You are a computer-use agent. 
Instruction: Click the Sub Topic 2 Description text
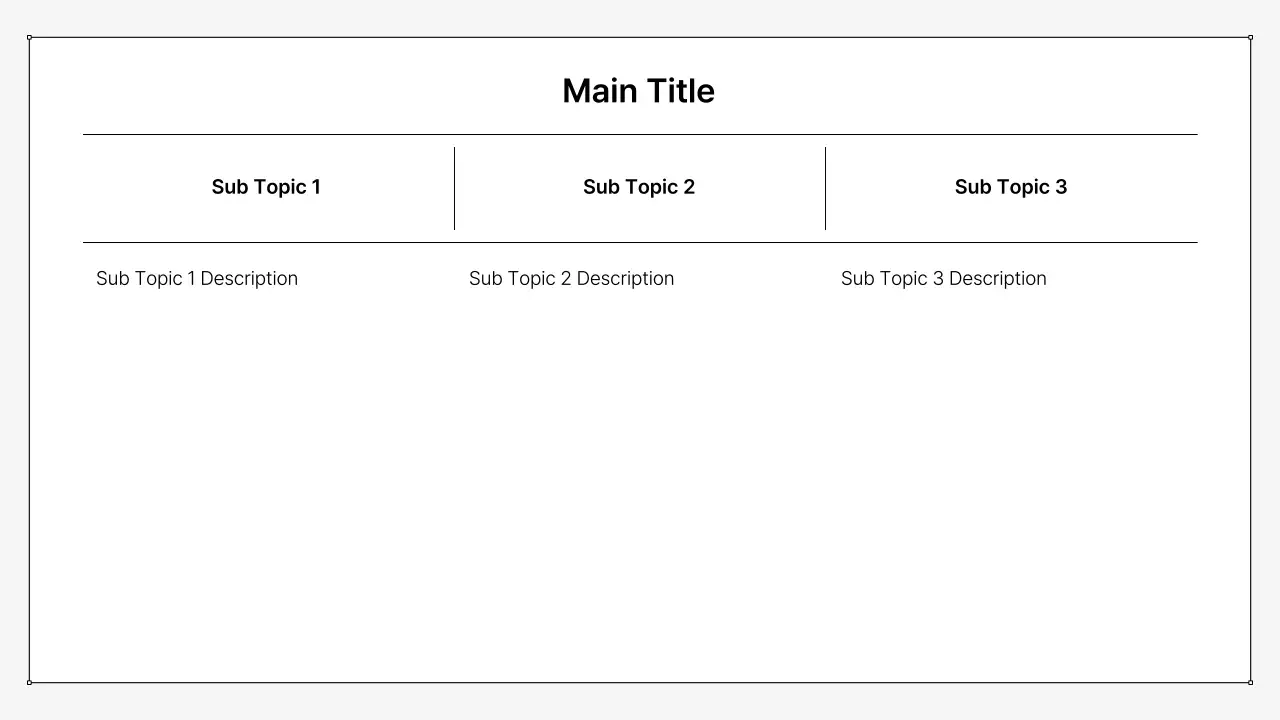coord(571,278)
